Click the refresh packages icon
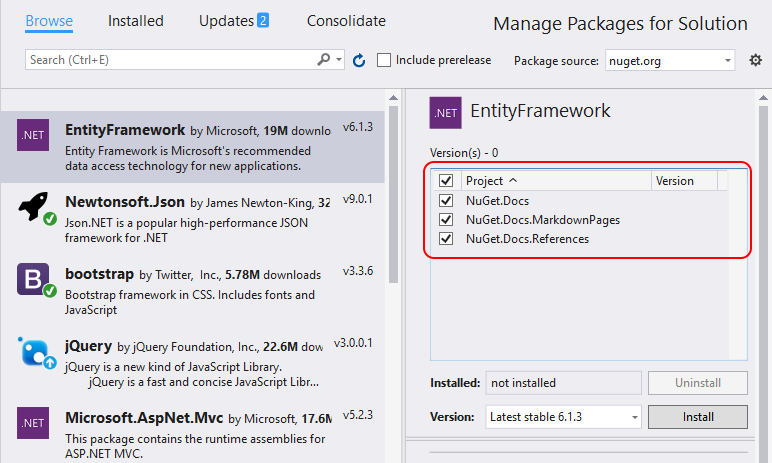Viewport: 772px width, 463px height. pyautogui.click(x=359, y=61)
